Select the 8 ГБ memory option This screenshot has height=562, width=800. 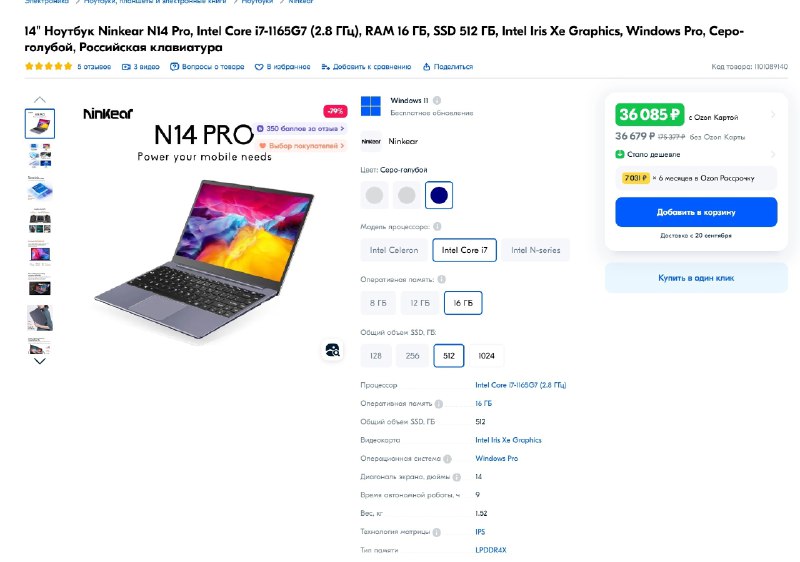tap(378, 303)
